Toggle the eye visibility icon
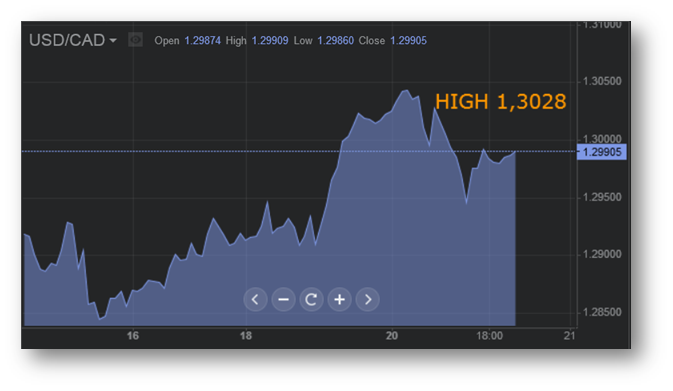 click(x=136, y=40)
